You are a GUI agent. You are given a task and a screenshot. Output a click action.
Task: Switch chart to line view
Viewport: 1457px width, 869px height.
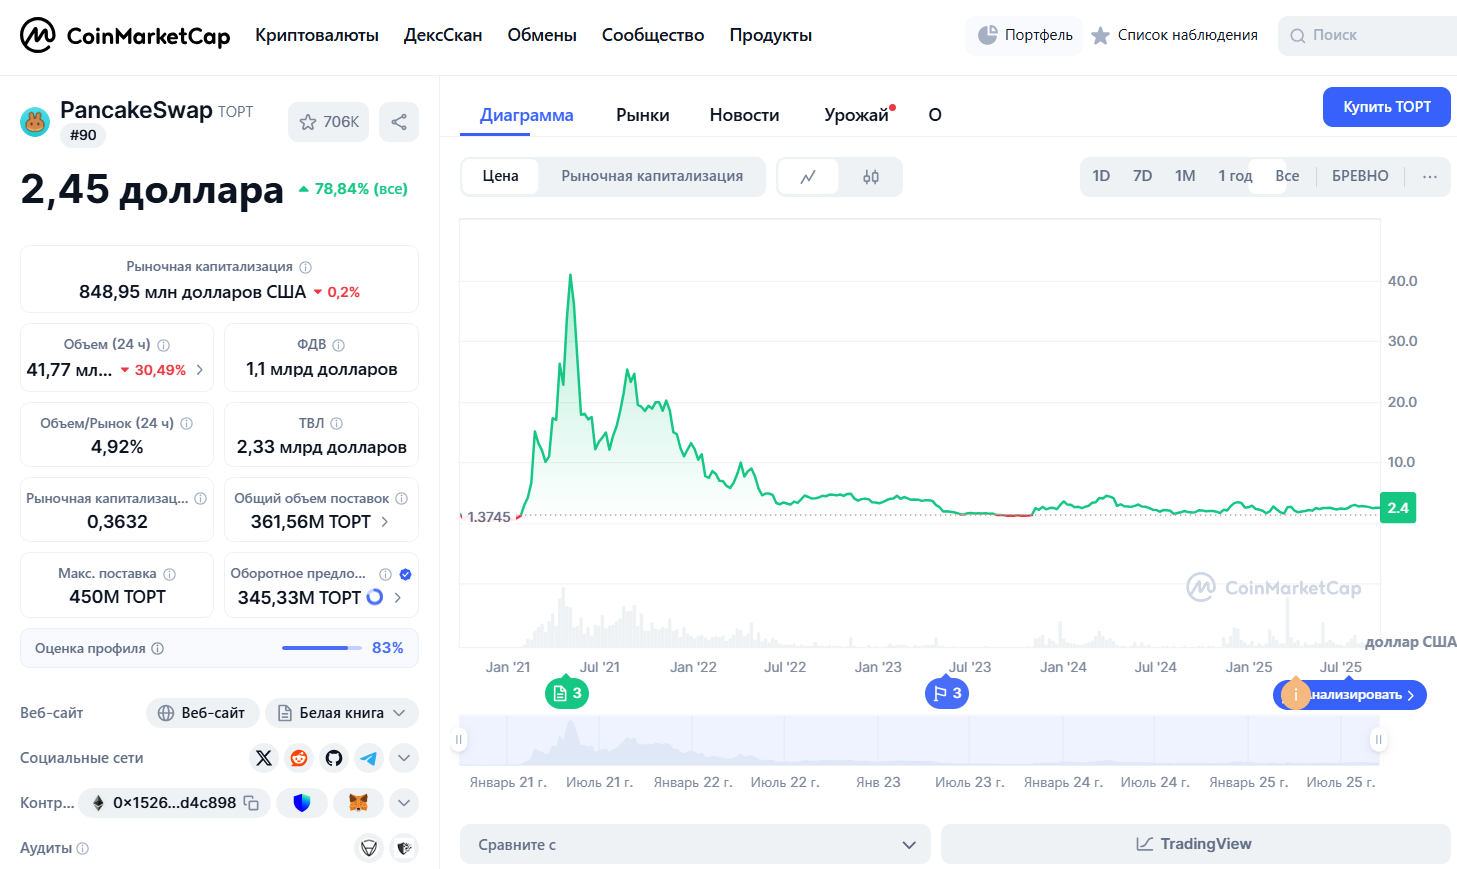pos(808,177)
